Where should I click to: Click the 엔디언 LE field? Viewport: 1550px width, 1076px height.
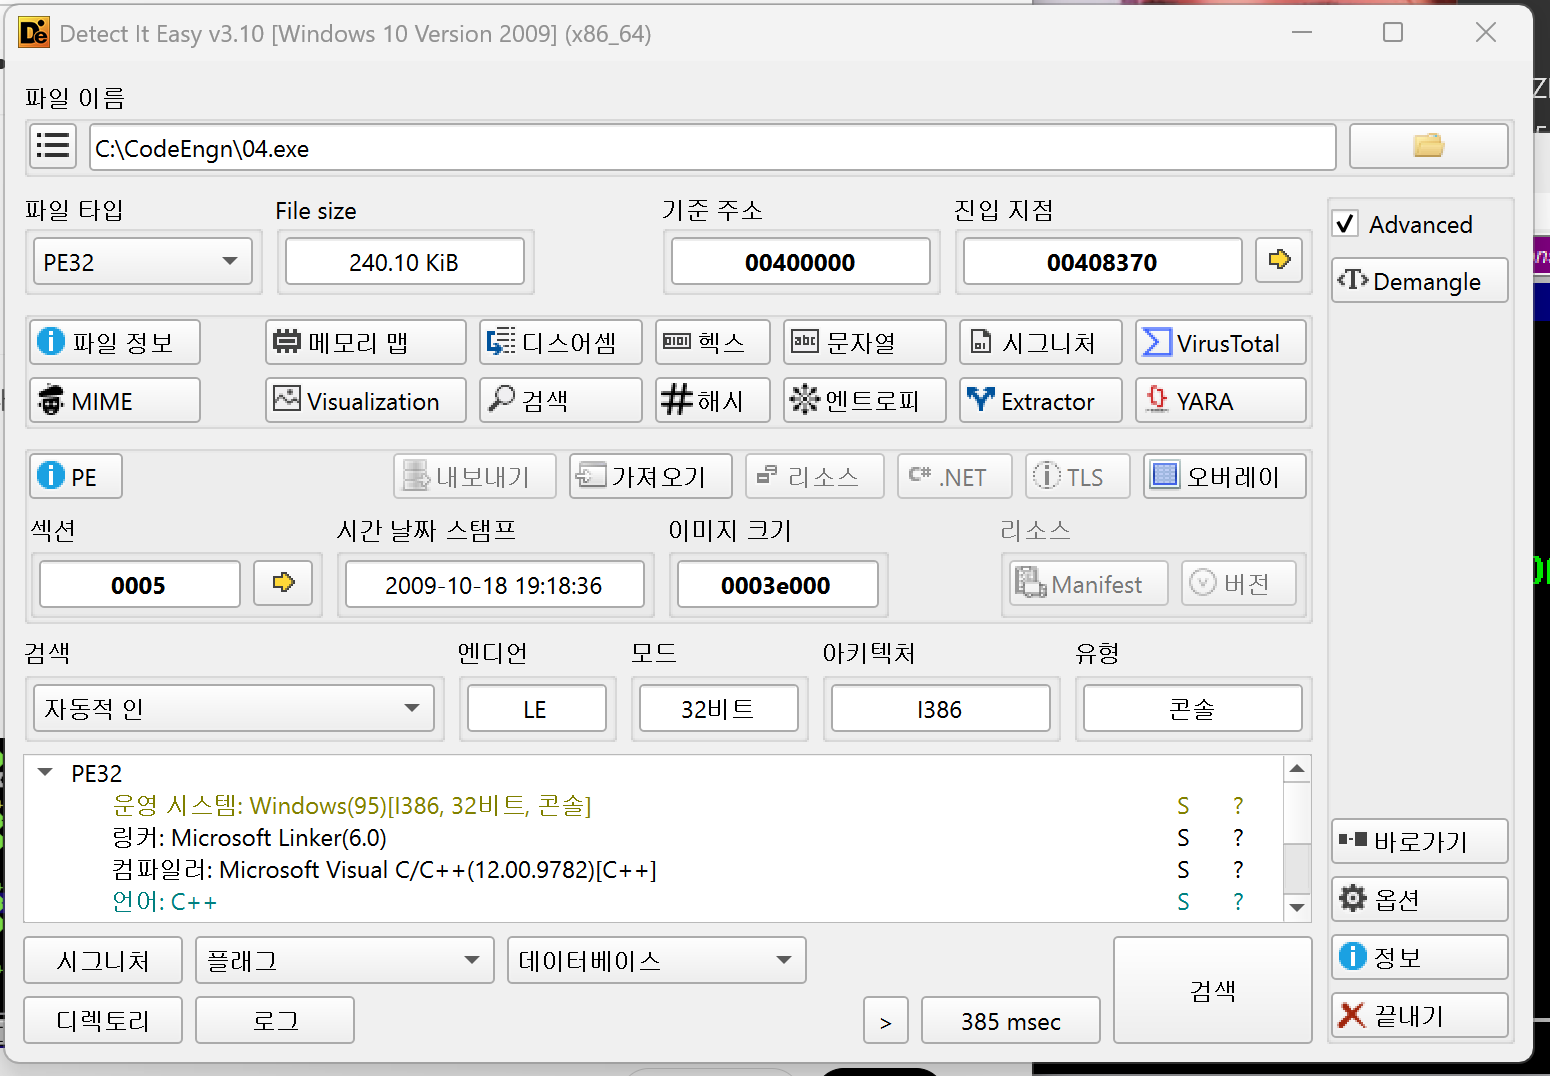coord(537,708)
